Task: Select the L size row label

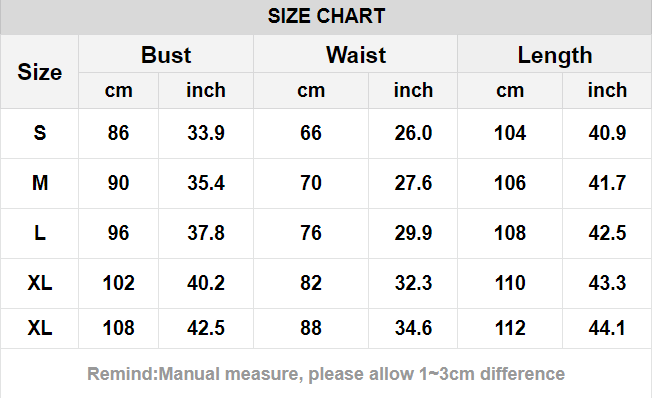Action: coord(40,233)
